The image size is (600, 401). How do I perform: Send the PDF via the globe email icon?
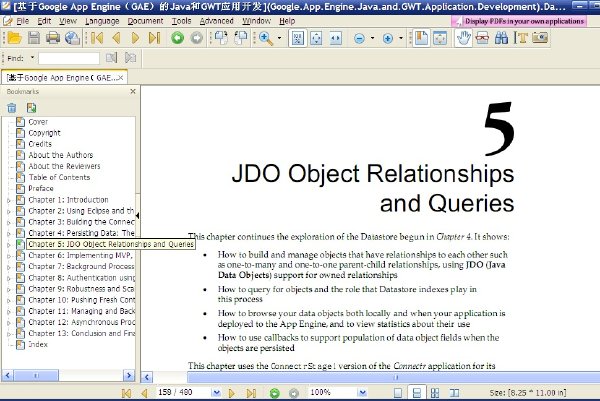[72, 38]
